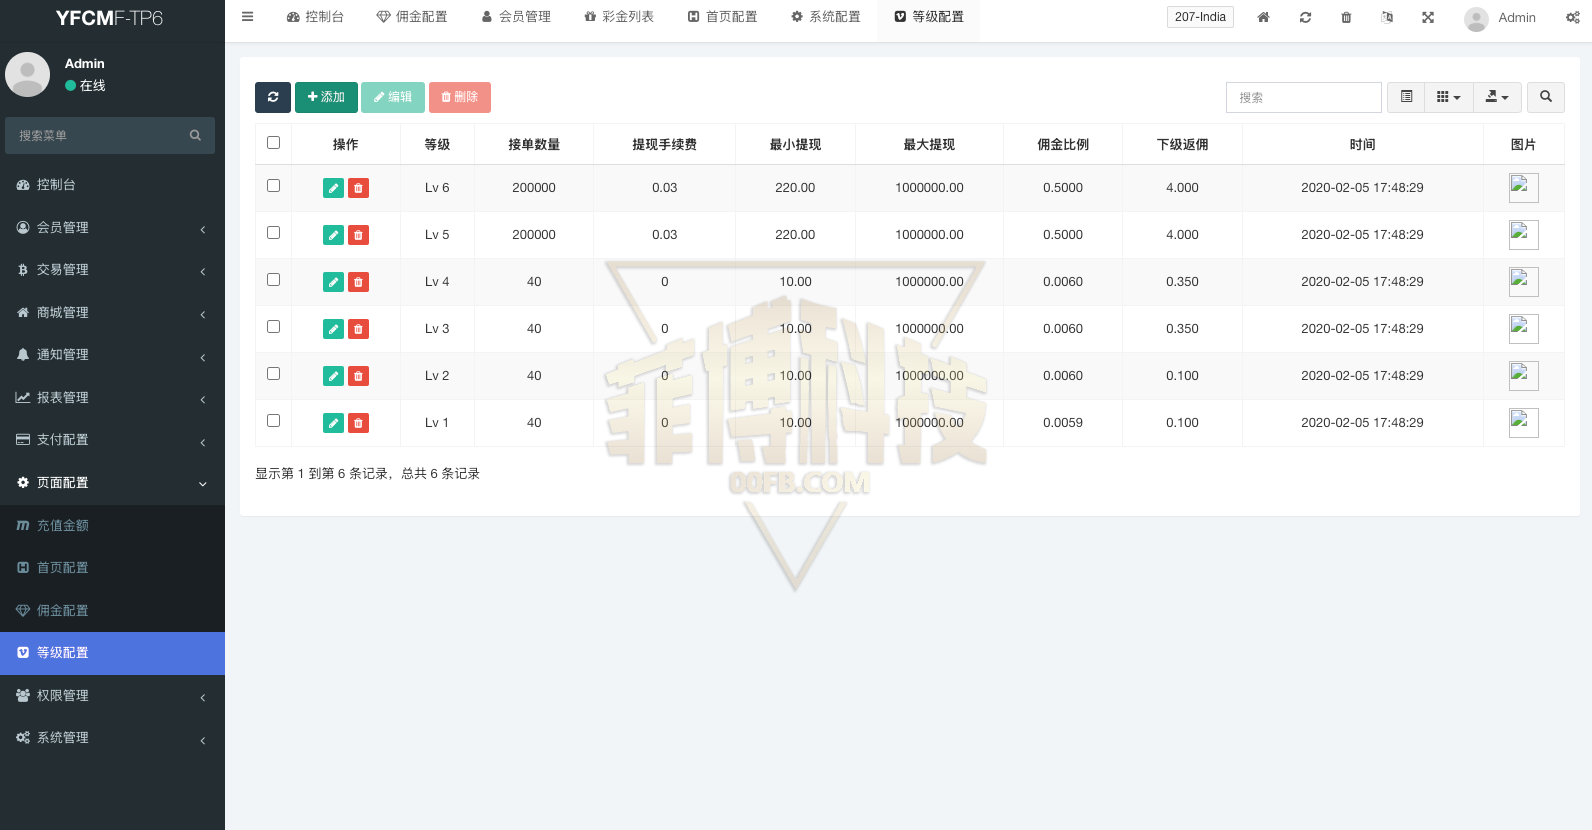Expand 权限管理 in the sidebar
Image resolution: width=1592 pixels, height=830 pixels.
click(x=112, y=696)
